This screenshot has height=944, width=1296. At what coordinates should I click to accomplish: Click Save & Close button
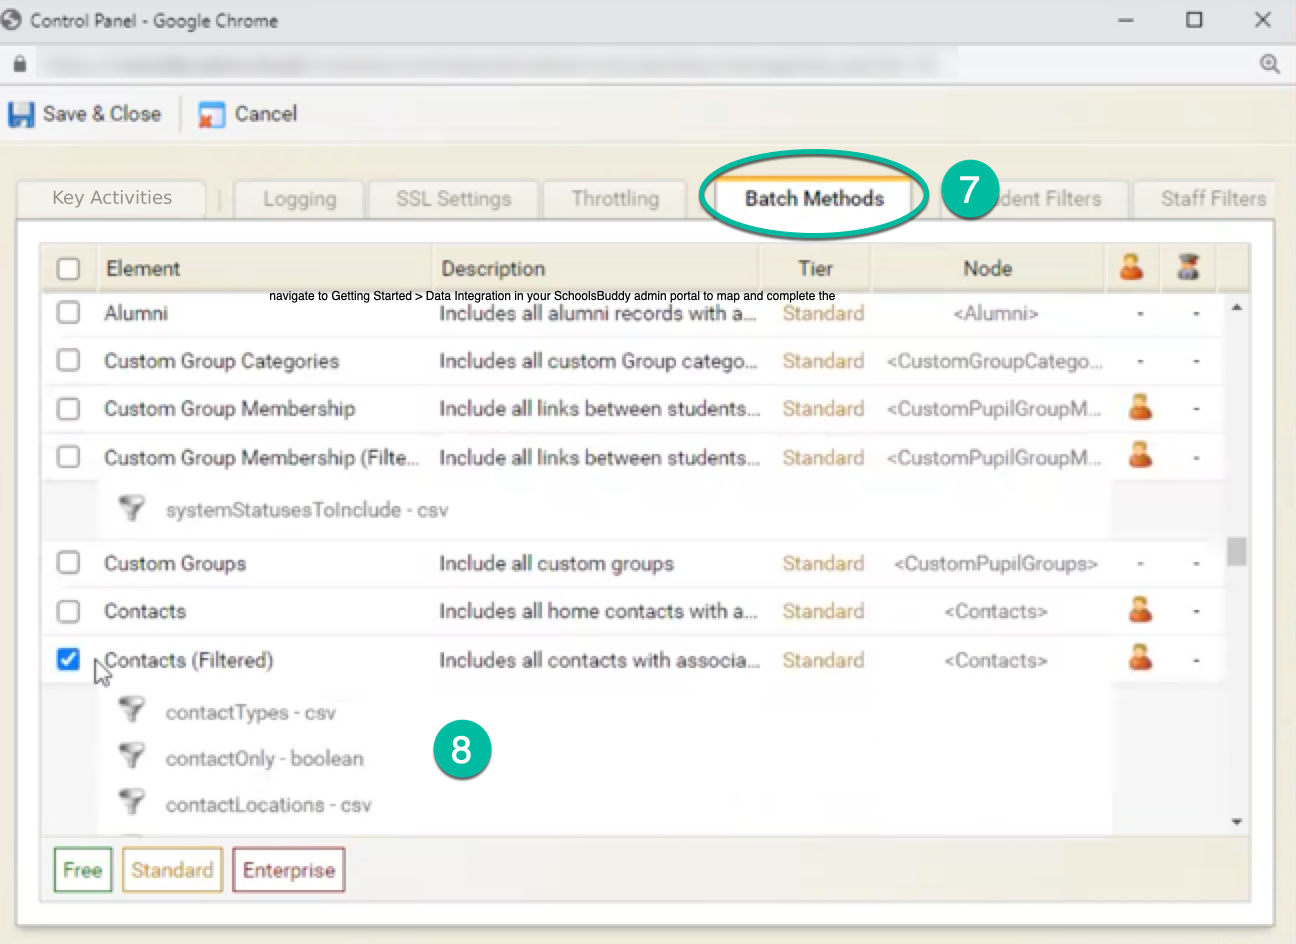(85, 114)
